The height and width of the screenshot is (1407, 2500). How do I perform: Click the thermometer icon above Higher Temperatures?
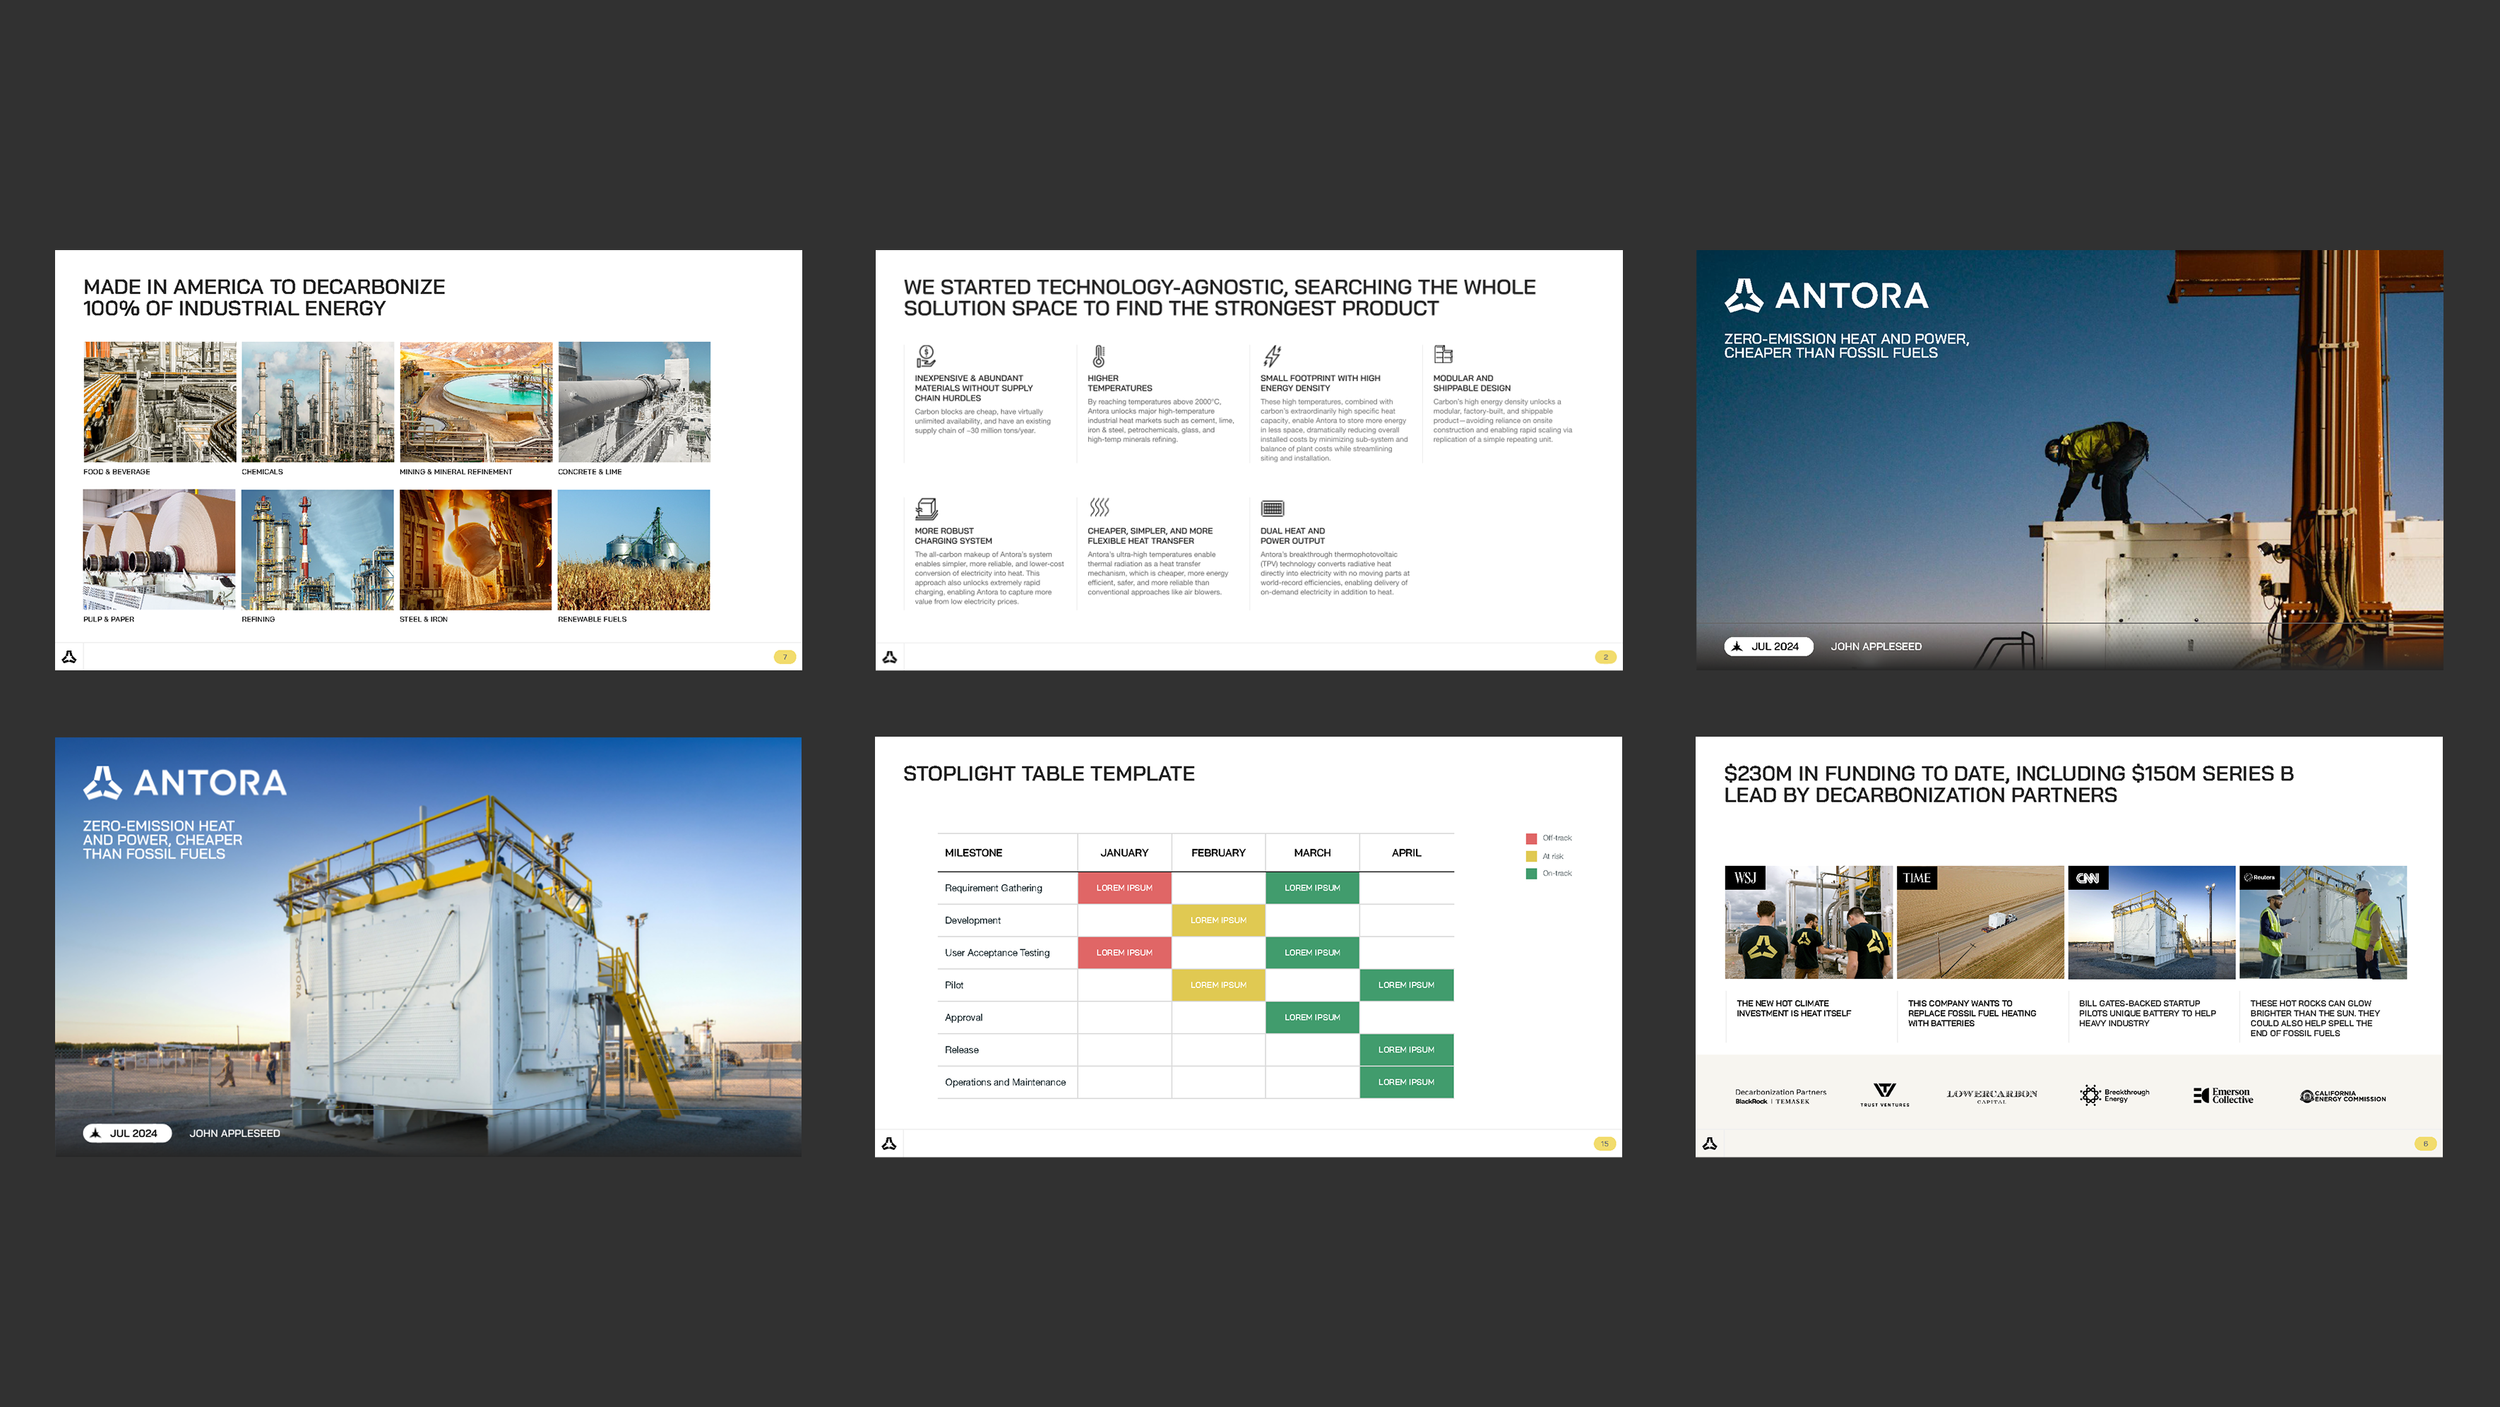pos(1098,356)
